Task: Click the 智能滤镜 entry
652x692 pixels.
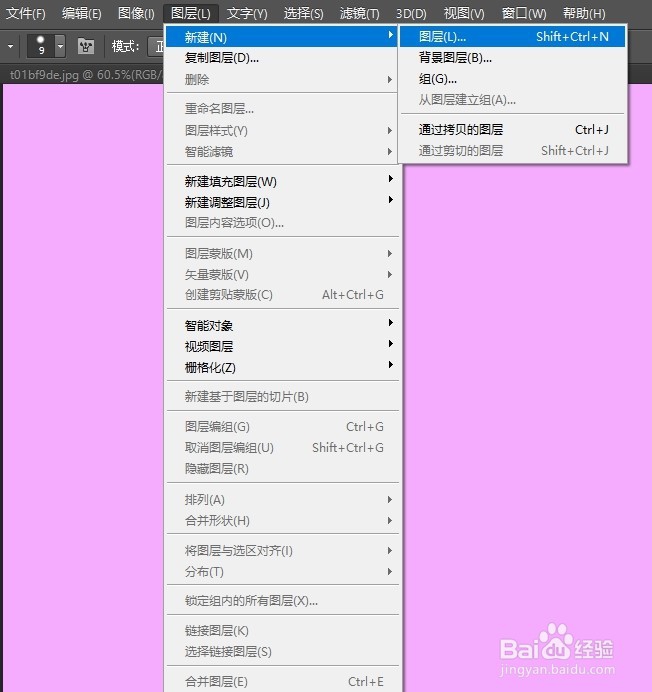Action: 283,152
